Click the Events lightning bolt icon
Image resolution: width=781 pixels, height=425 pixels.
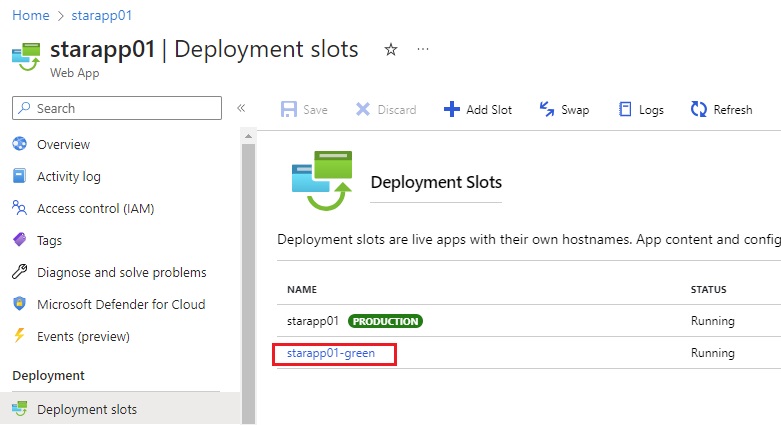[x=19, y=335]
